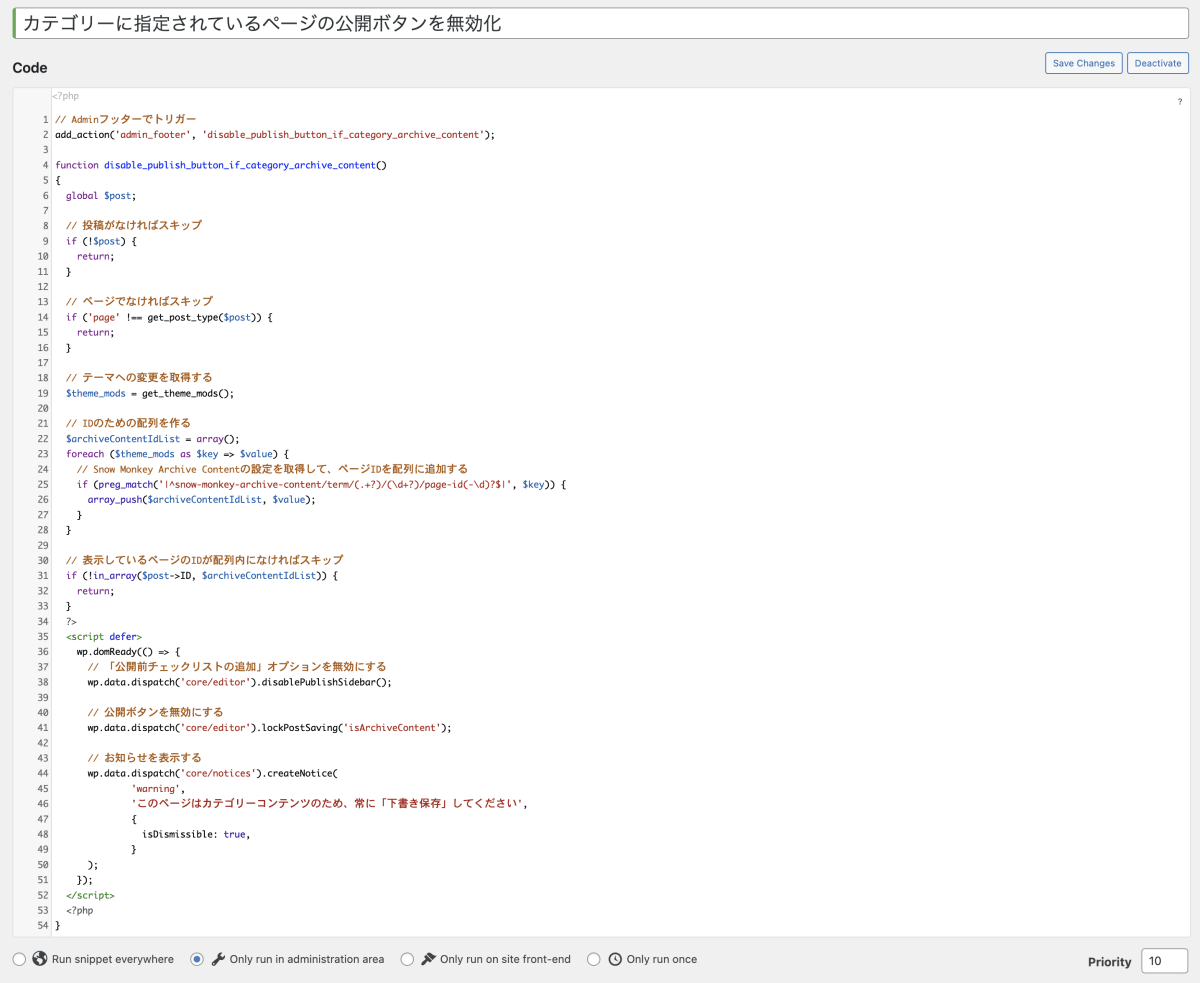Viewport: 1200px width, 983px height.
Task: Click the add_action('admin_footer' line of code
Action: point(275,134)
